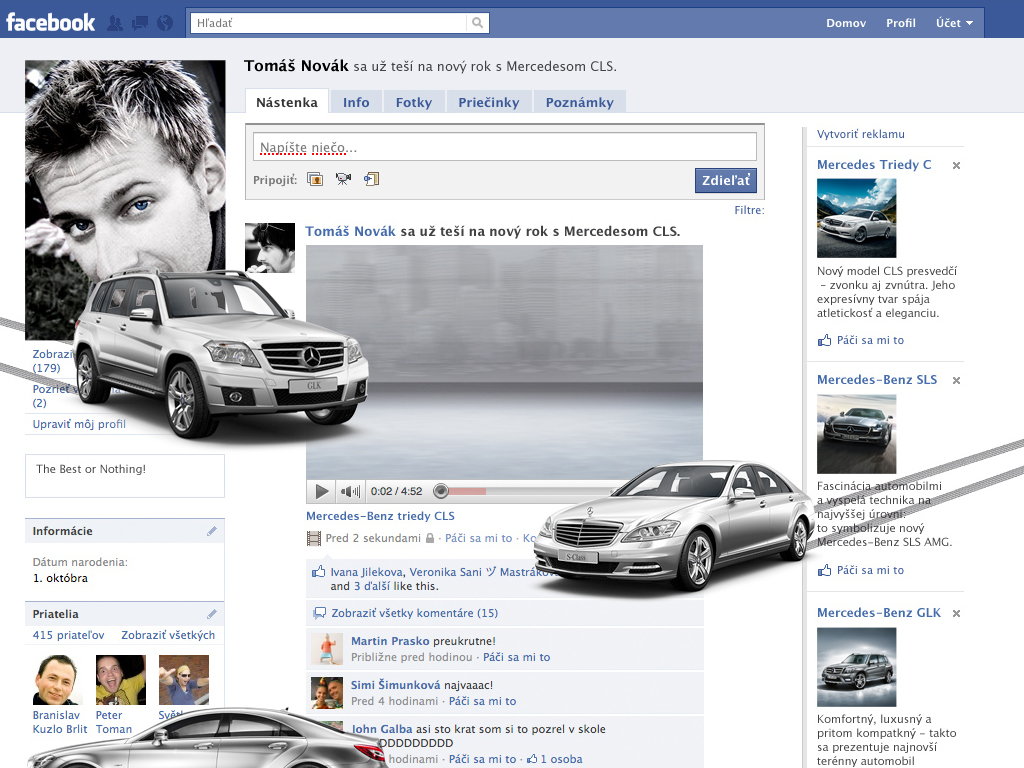Open John Galba's profile name
Viewport: 1024px width, 768px height.
tap(382, 729)
